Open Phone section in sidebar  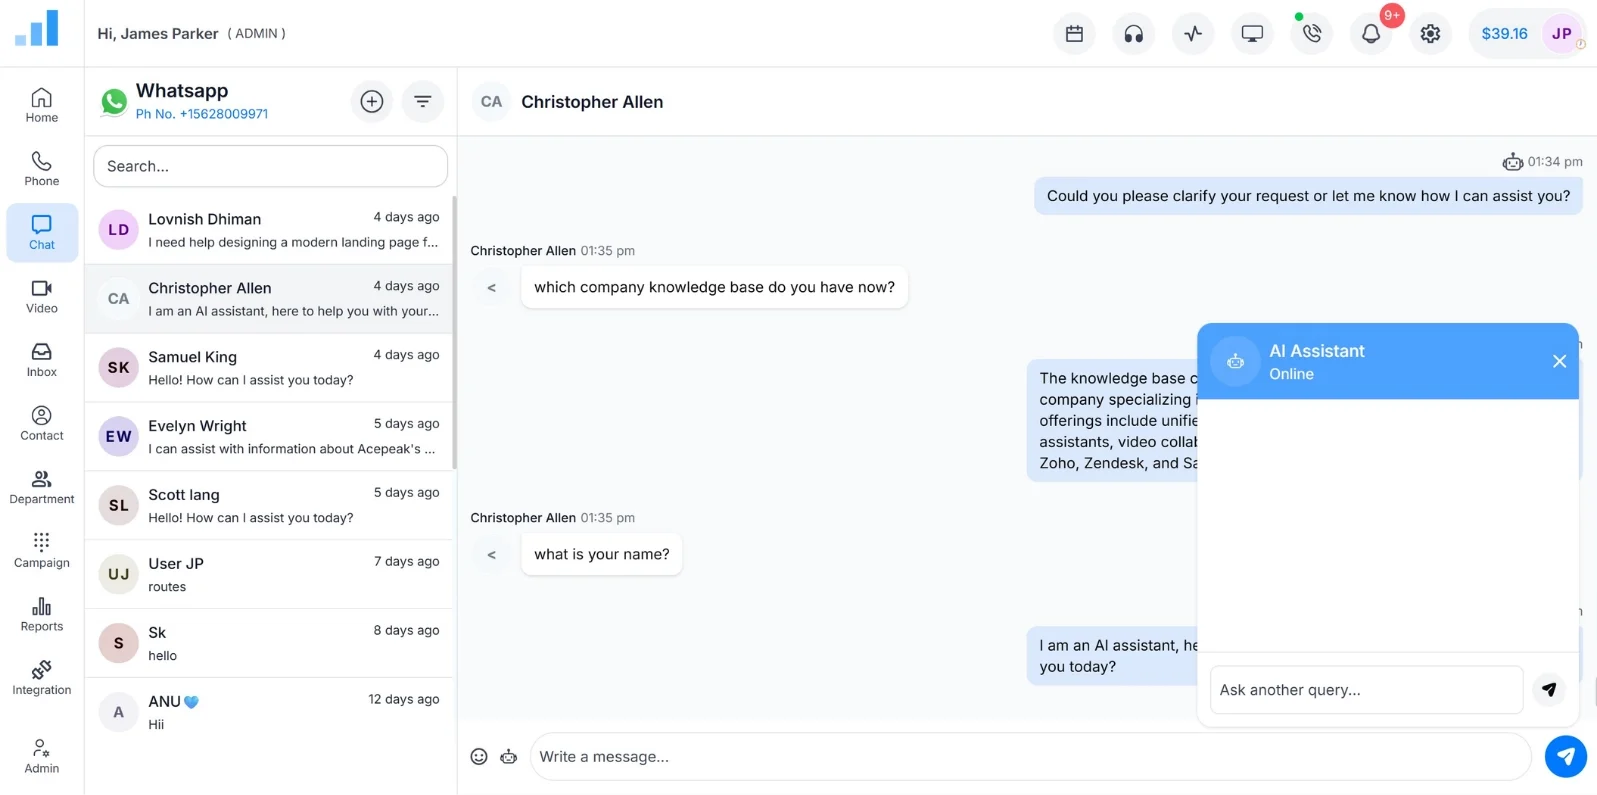[x=42, y=169]
